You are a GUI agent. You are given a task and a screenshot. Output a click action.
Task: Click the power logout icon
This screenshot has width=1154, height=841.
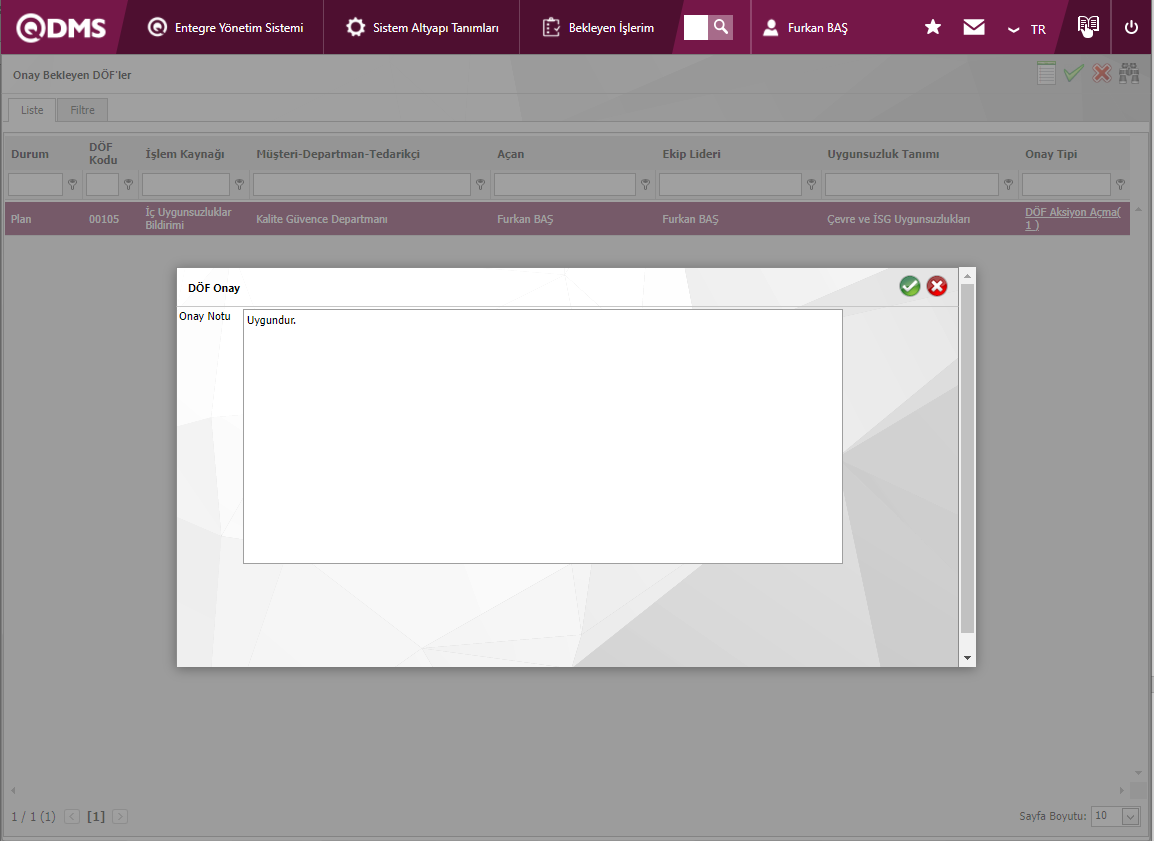click(1131, 28)
